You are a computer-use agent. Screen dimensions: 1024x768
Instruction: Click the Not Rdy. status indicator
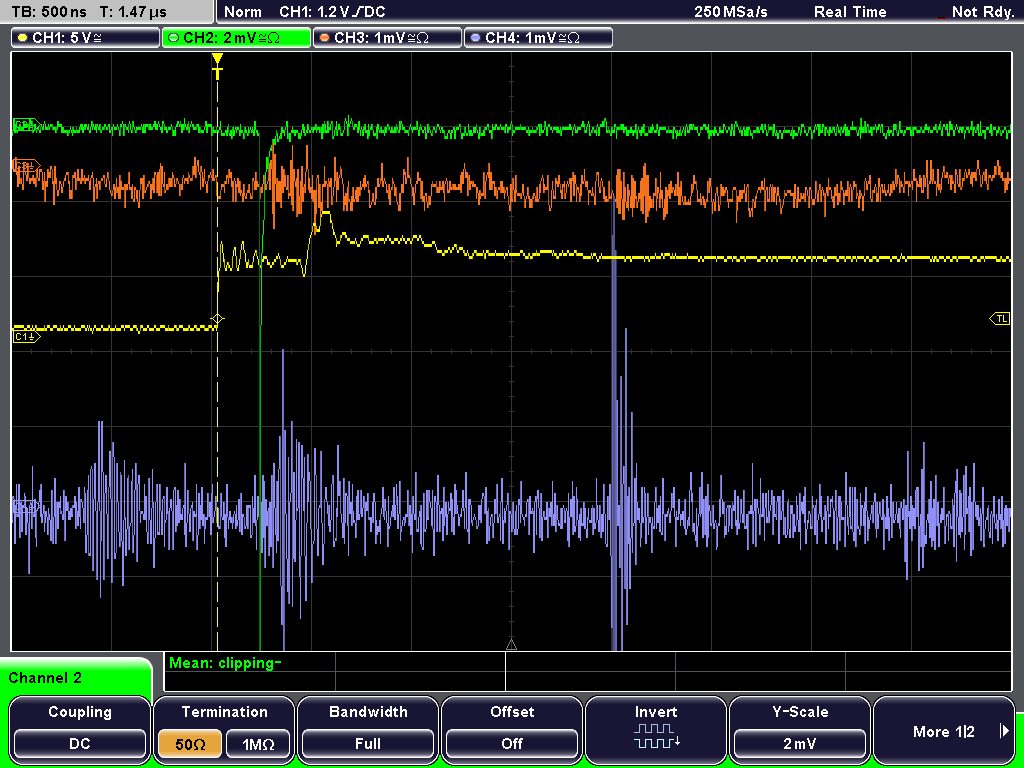(982, 12)
